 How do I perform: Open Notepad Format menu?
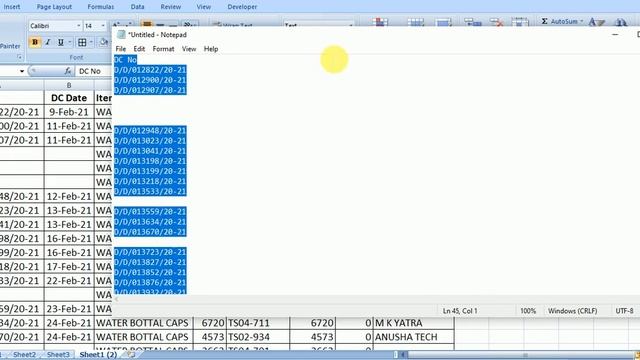click(x=163, y=49)
